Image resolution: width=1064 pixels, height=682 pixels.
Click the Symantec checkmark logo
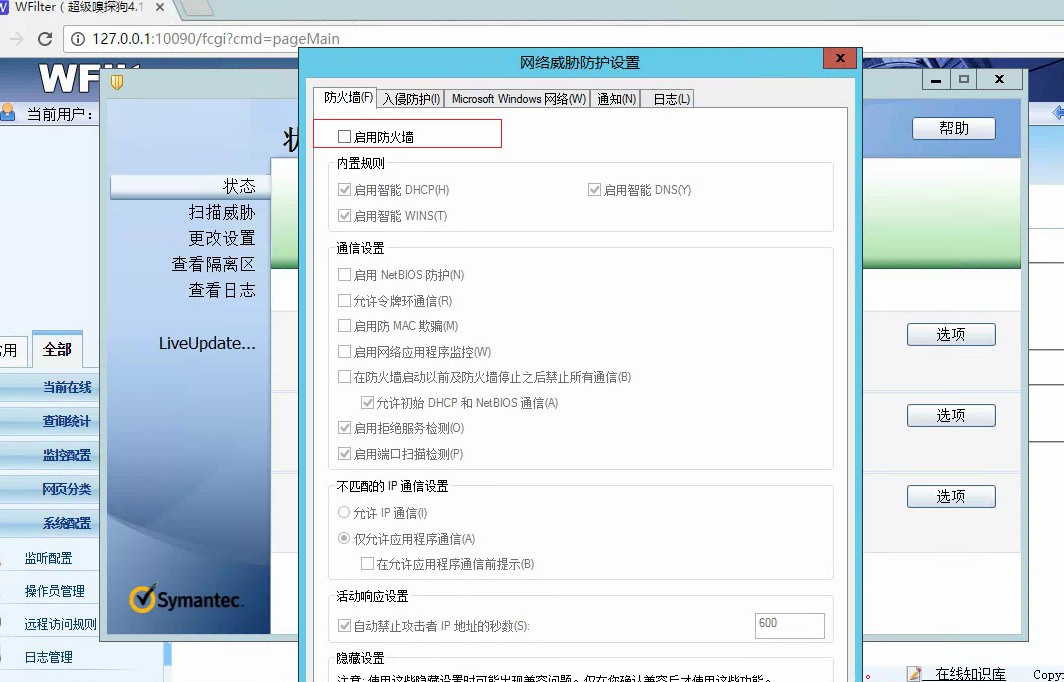point(143,599)
